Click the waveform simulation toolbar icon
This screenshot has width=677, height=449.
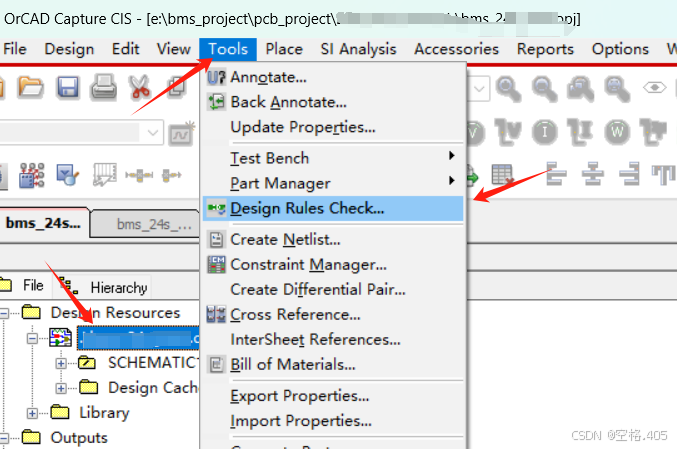(182, 134)
